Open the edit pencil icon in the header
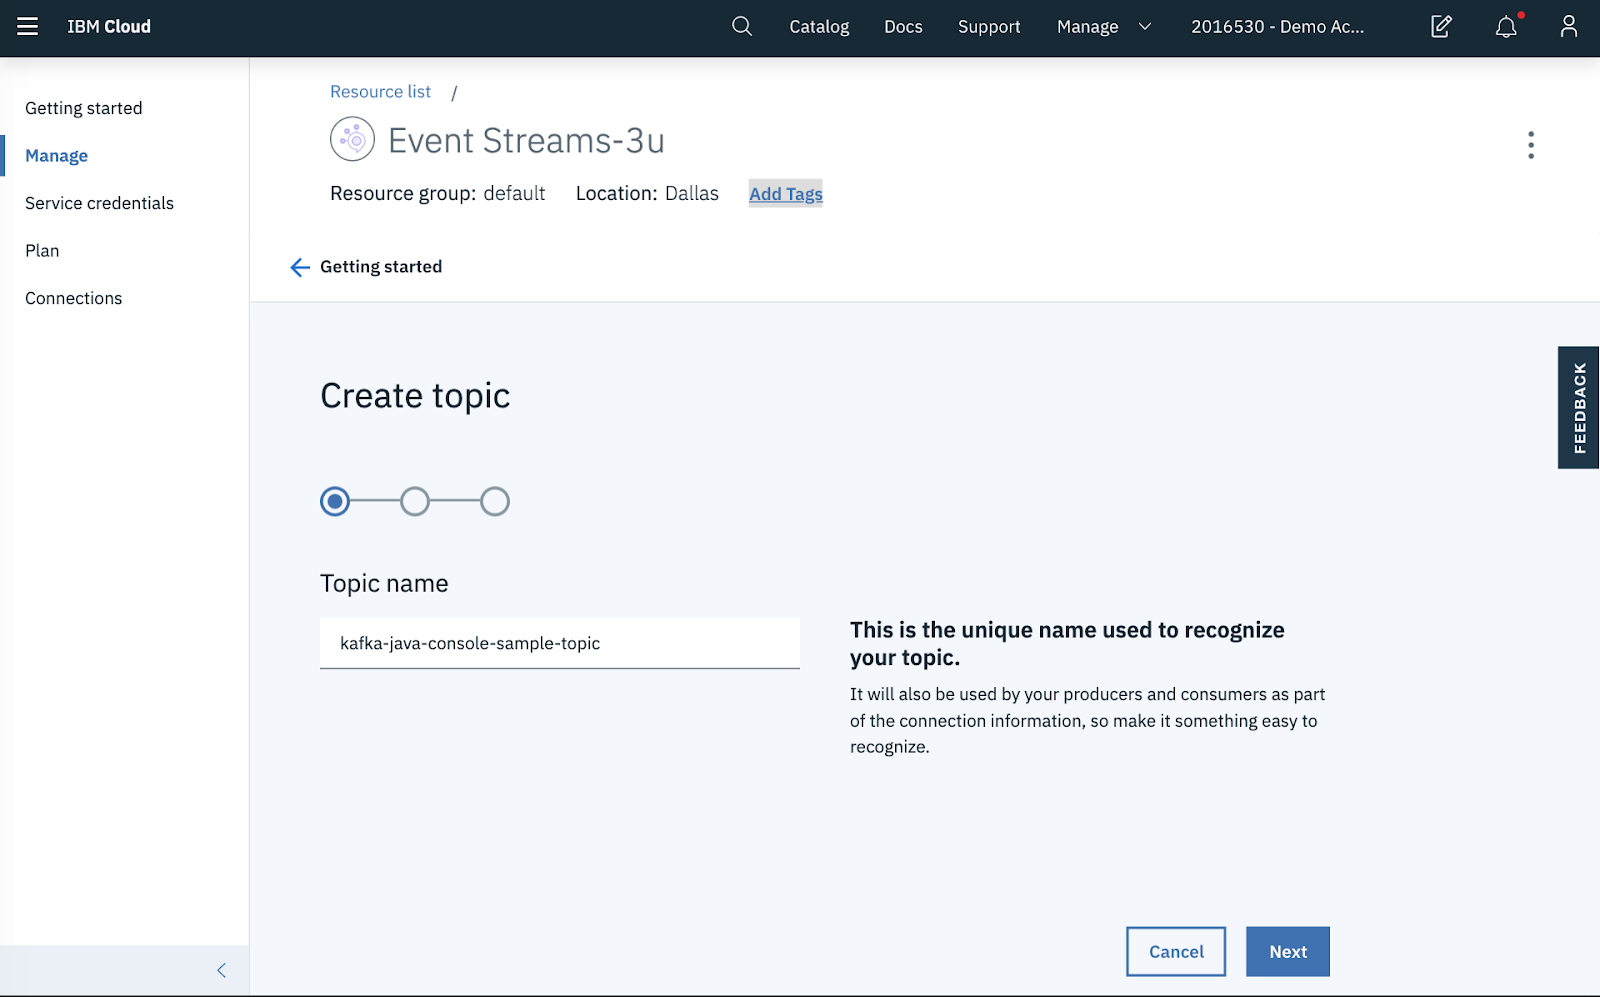Screen dimensions: 1600x997 tap(1441, 27)
